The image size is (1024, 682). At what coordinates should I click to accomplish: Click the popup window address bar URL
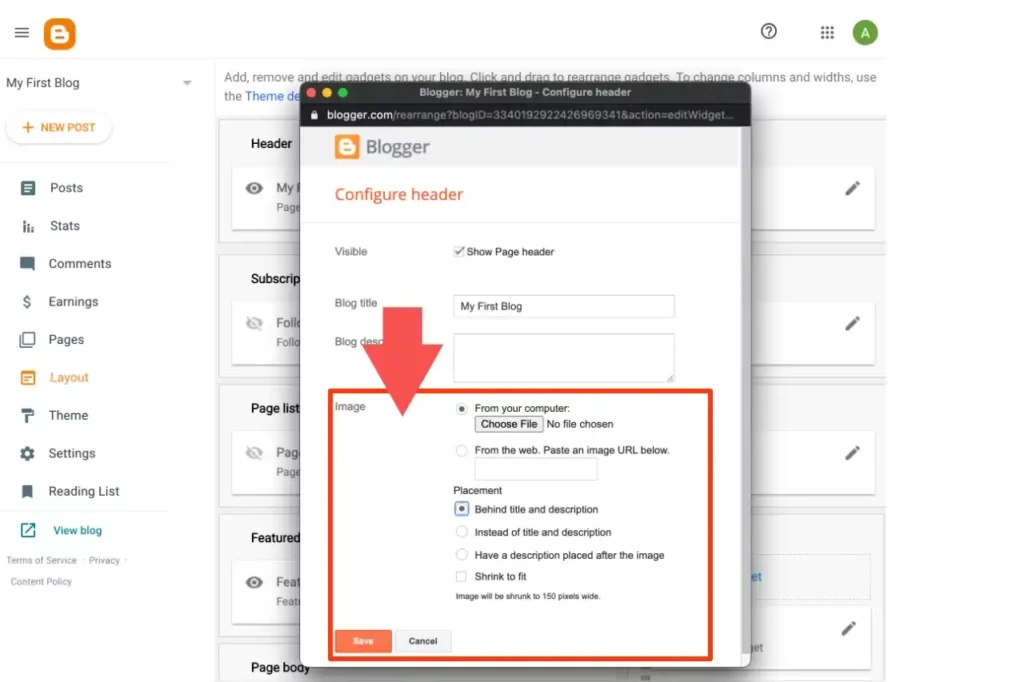[530, 115]
